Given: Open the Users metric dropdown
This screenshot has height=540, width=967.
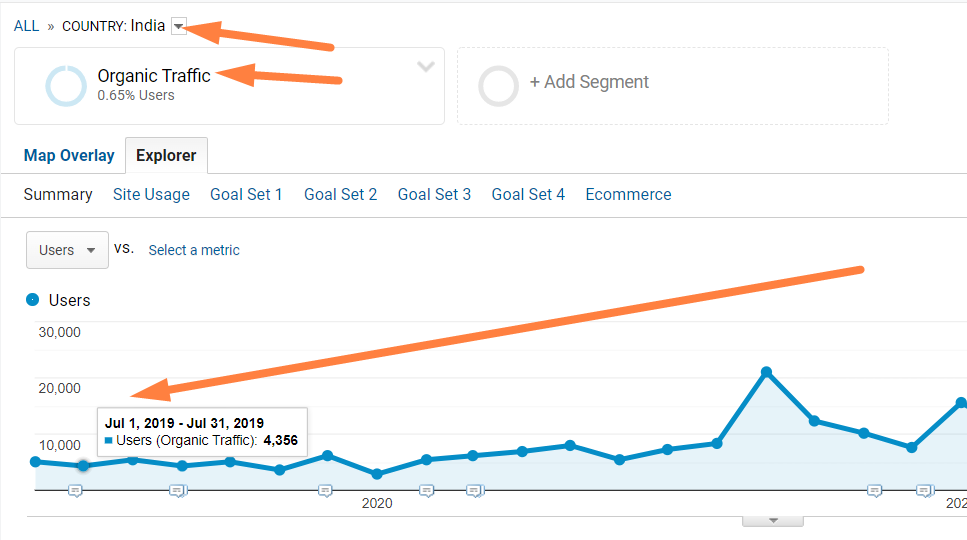Looking at the screenshot, I should (x=67, y=250).
